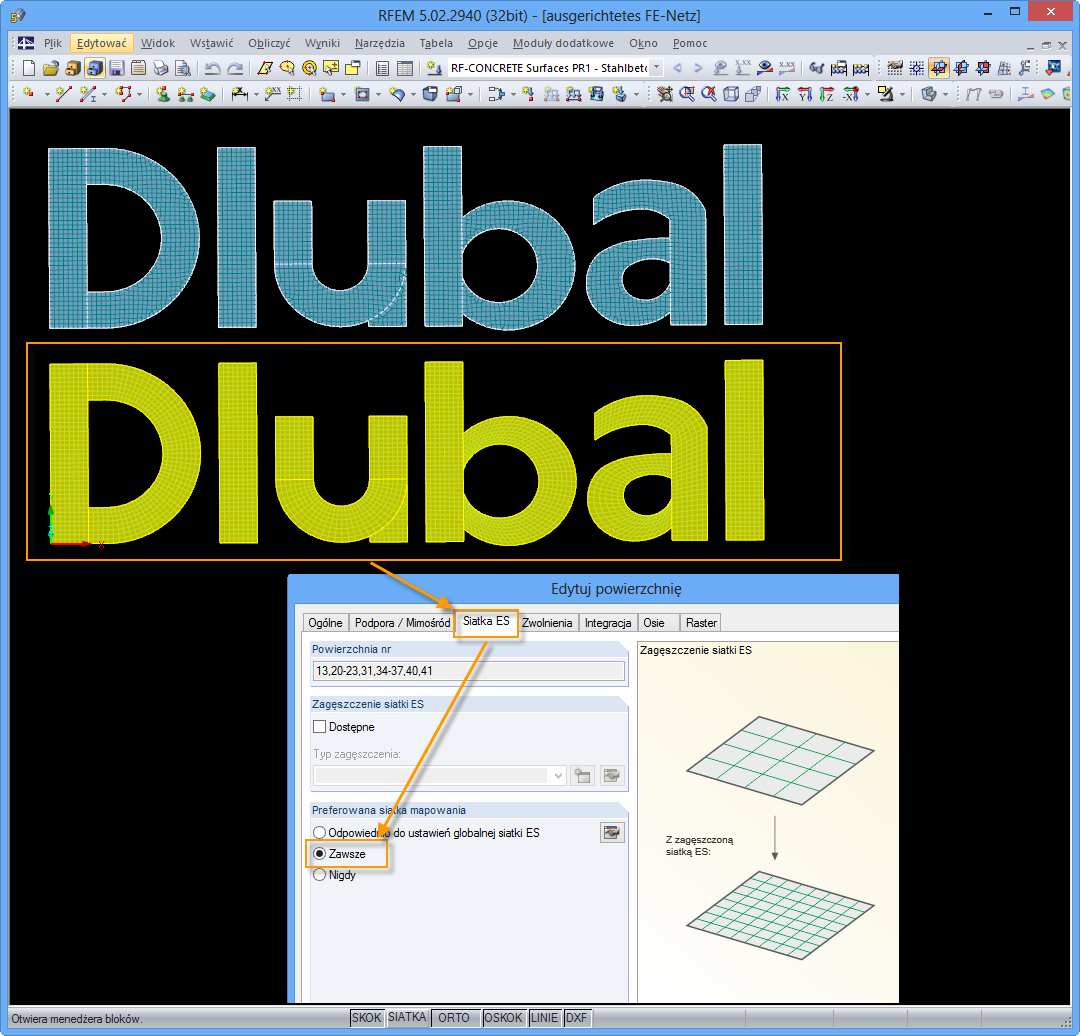Image resolution: width=1080 pixels, height=1036 pixels.
Task: Open the blue Block Manager cabinet icon
Action: click(x=94, y=68)
